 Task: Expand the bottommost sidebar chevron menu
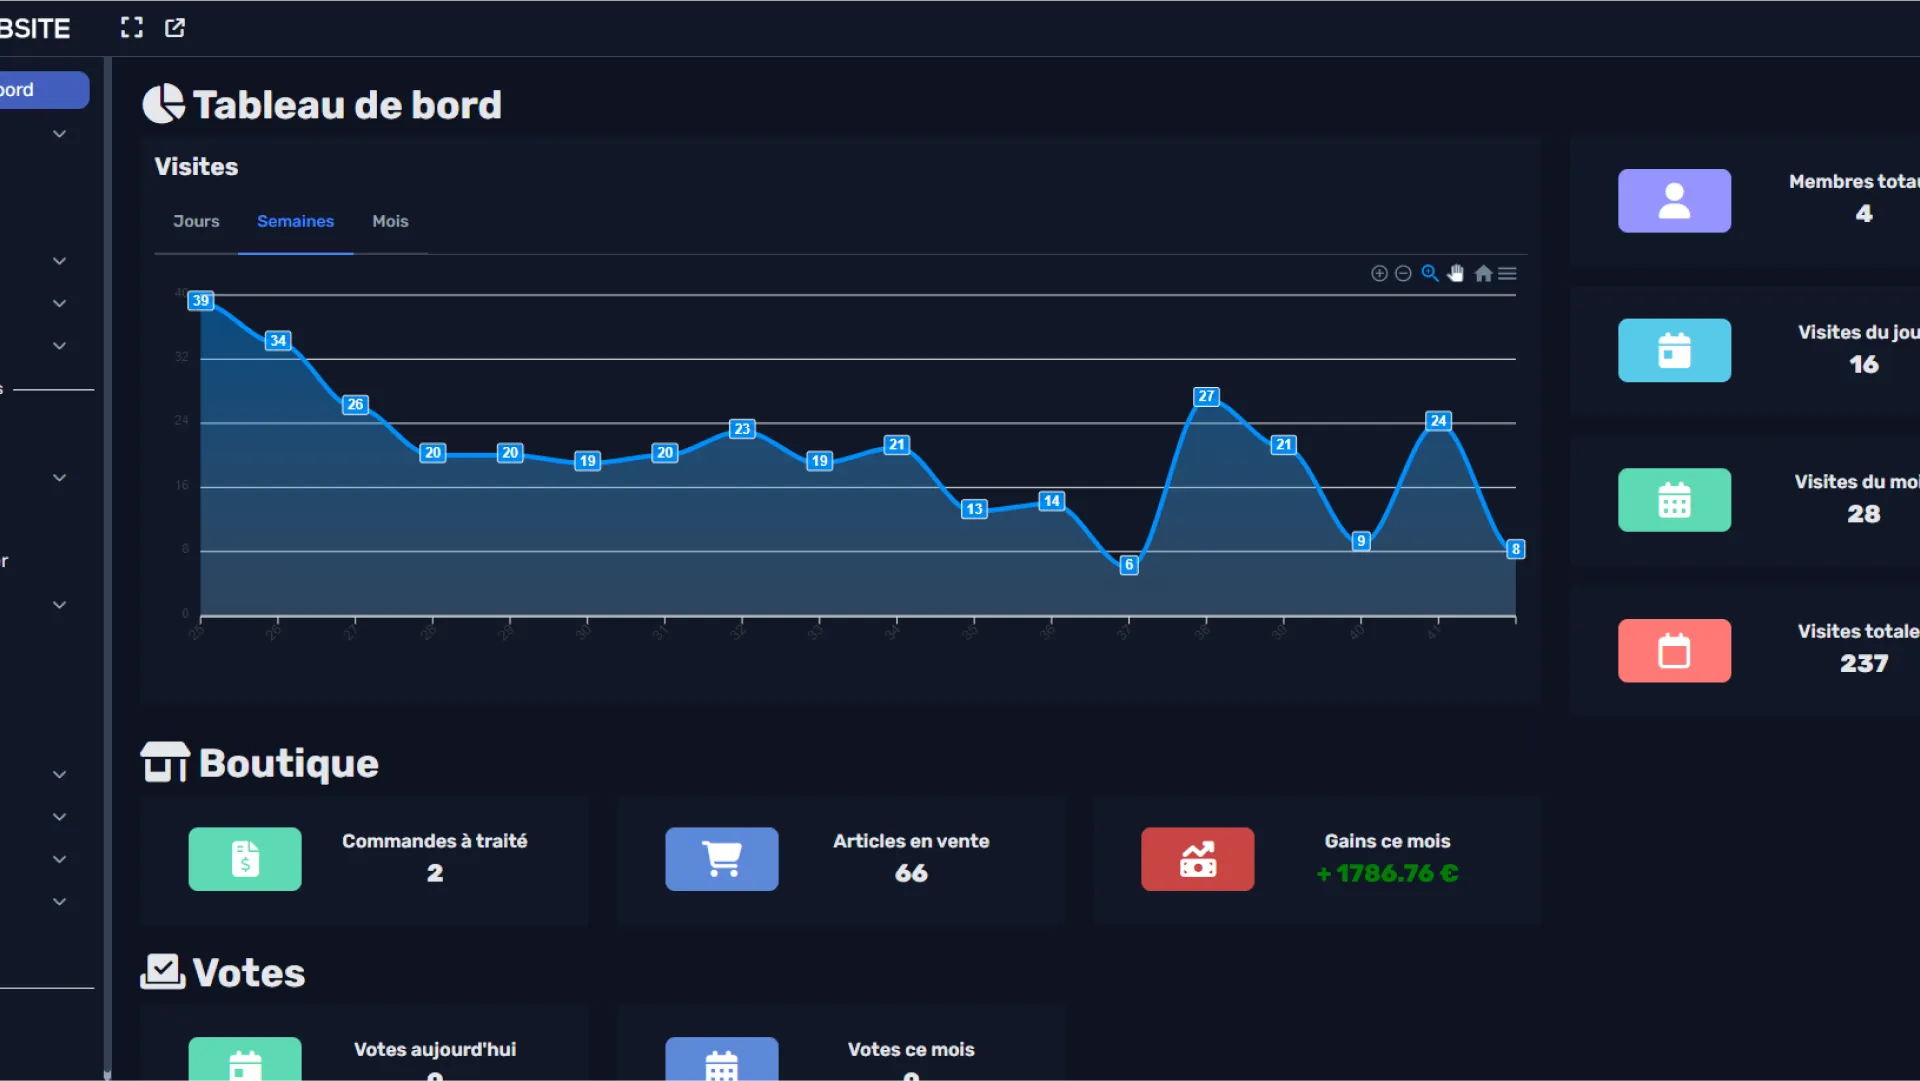[x=60, y=901]
